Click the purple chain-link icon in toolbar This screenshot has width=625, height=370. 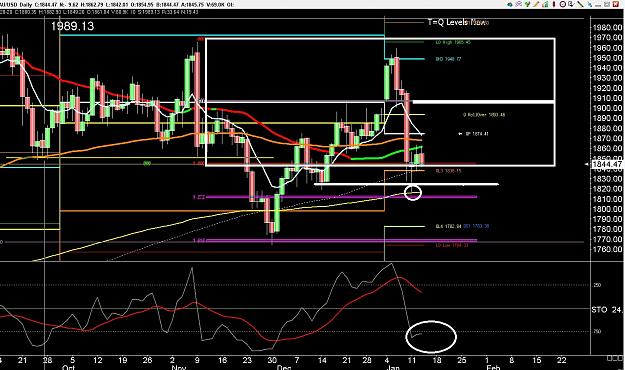coord(519,4)
